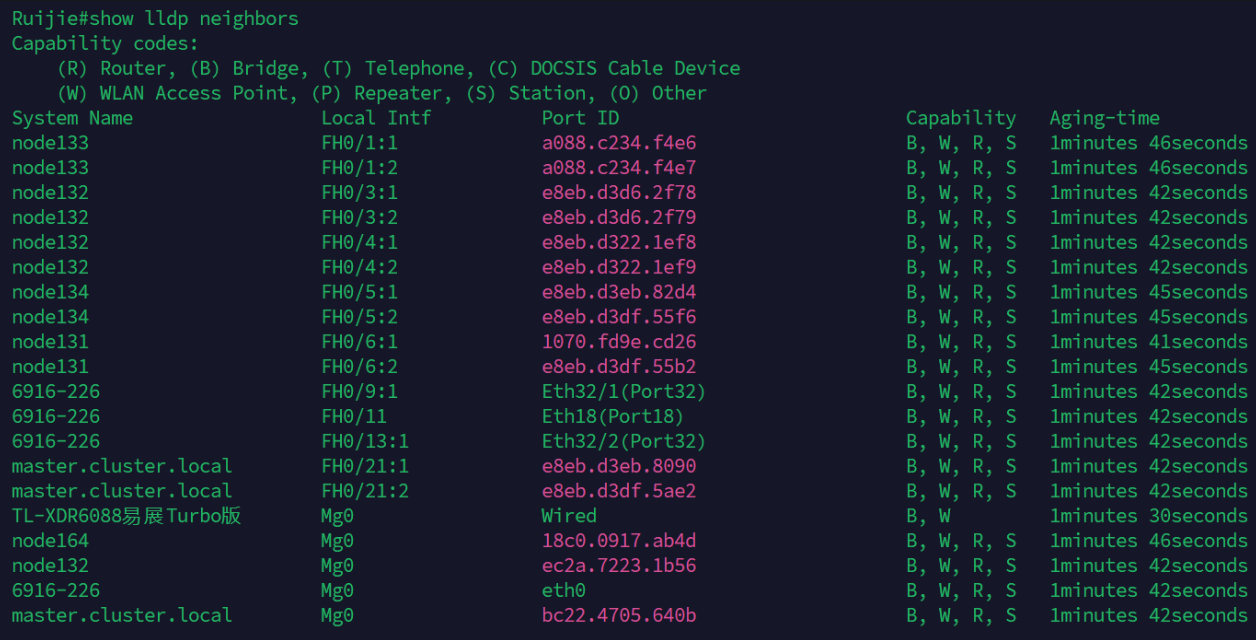Click the node164 system name
The image size is (1256, 640).
pos(50,541)
